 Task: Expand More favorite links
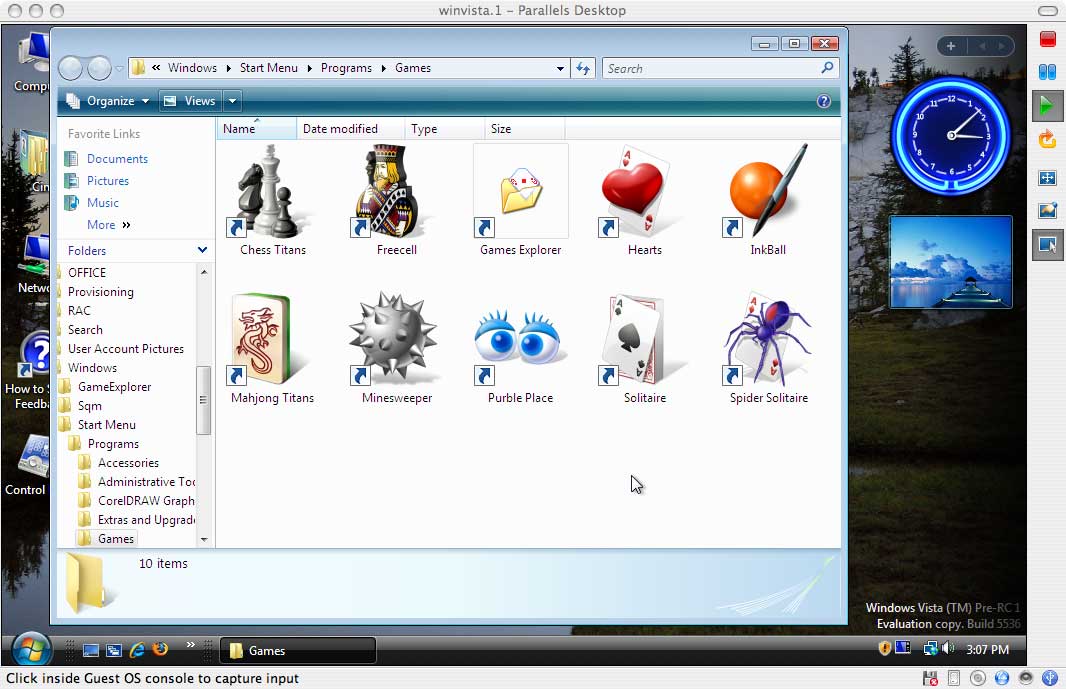108,225
